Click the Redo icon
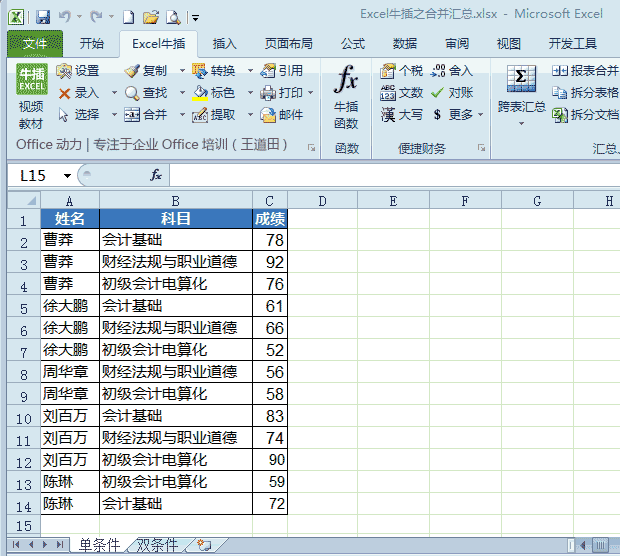This screenshot has height=556, width=620. [x=96, y=17]
